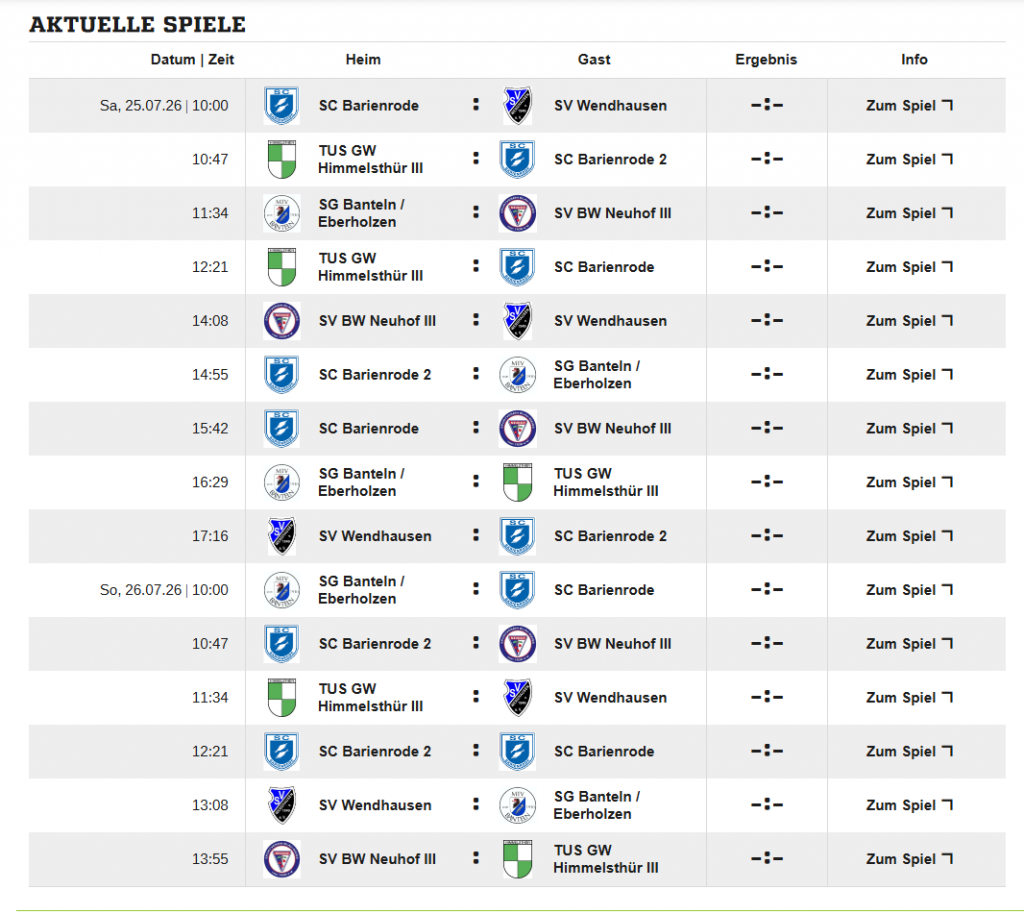Click SV Wendhausen home crest, 17:16 match
This screenshot has width=1024, height=914.
click(281, 536)
